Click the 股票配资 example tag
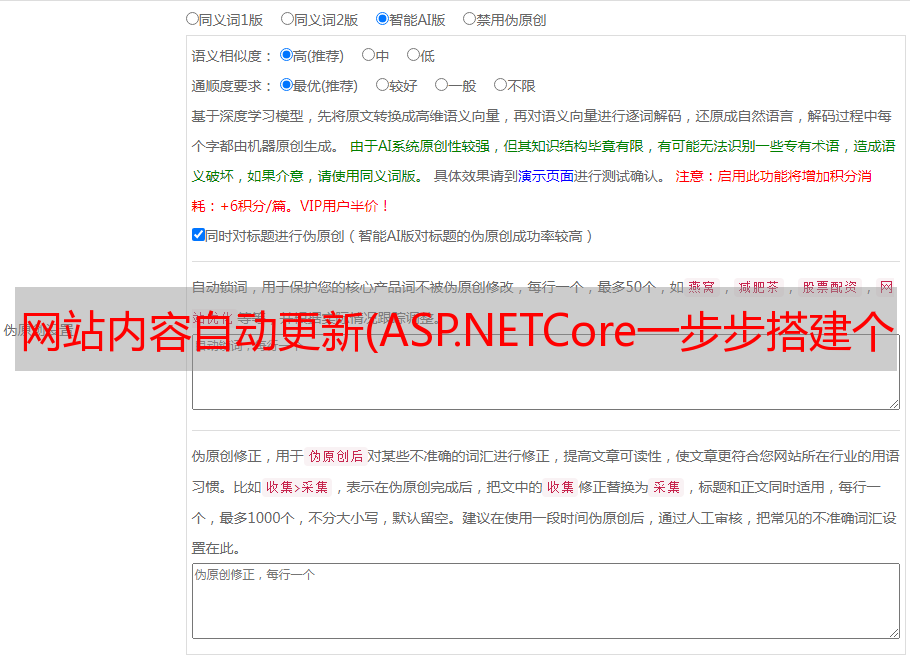This screenshot has width=911, height=658. coord(830,287)
